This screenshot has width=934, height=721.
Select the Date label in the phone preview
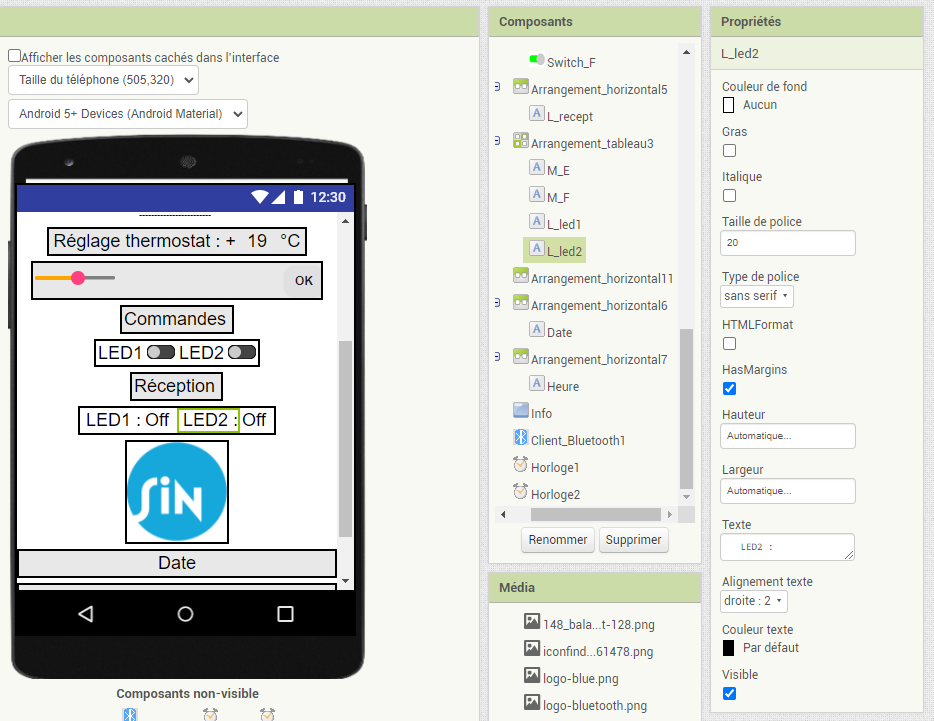tap(177, 563)
